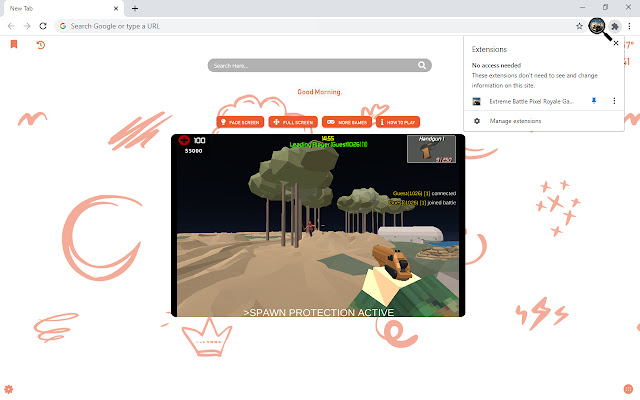The width and height of the screenshot is (640, 400).
Task: Open the How To Play button
Action: coord(398,122)
